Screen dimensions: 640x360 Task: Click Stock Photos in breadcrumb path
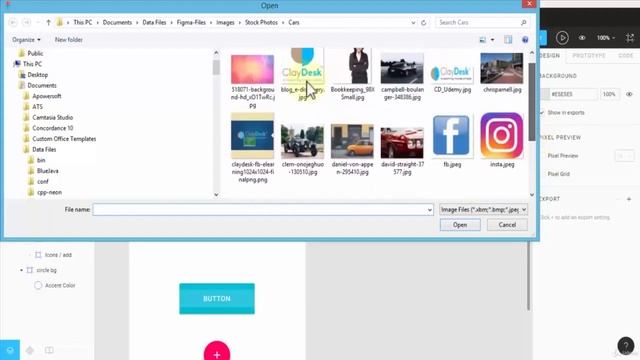[x=261, y=22]
